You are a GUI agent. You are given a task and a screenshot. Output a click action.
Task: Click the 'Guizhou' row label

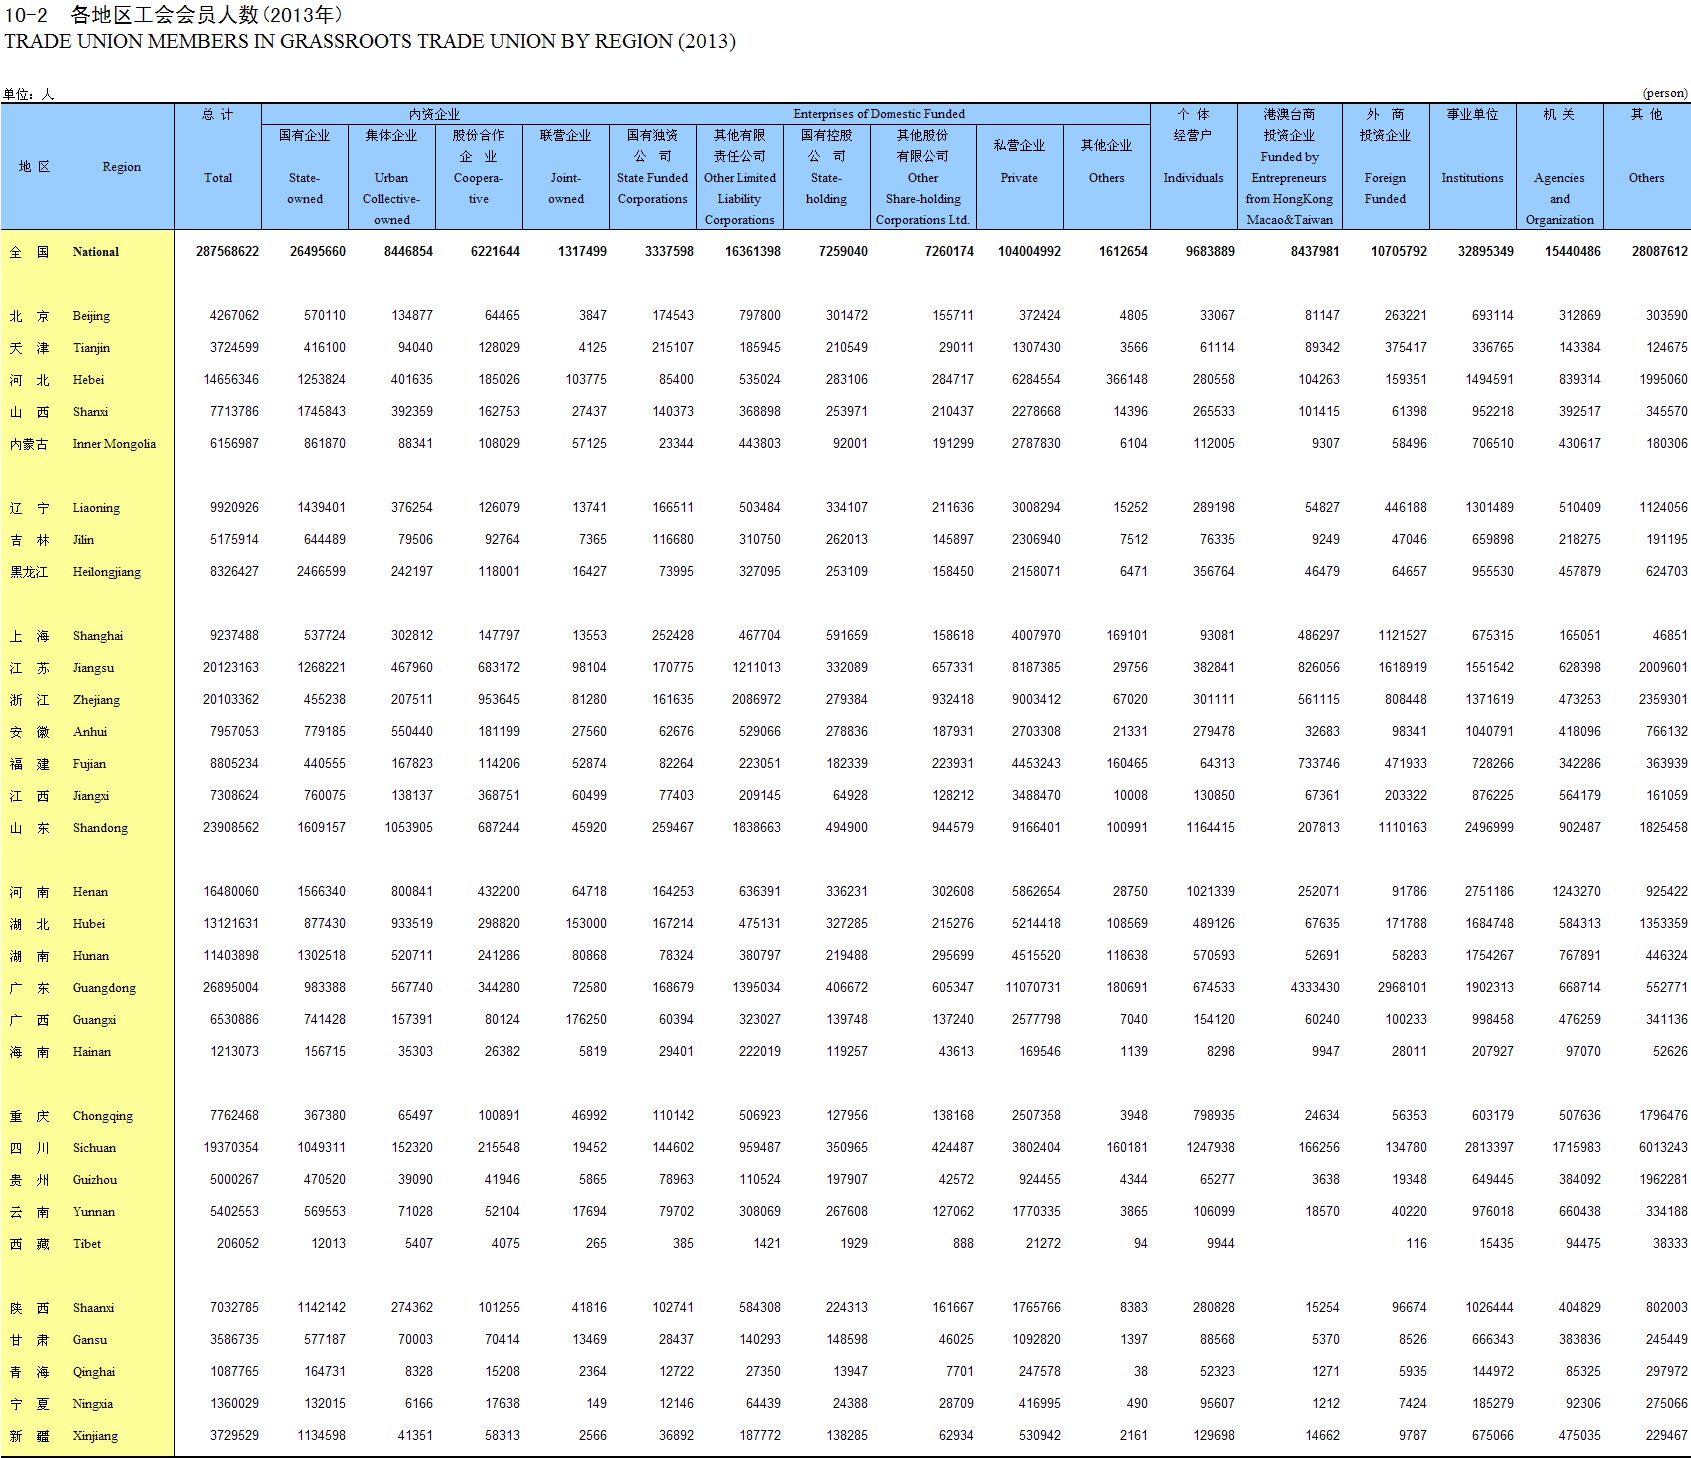coord(95,1180)
